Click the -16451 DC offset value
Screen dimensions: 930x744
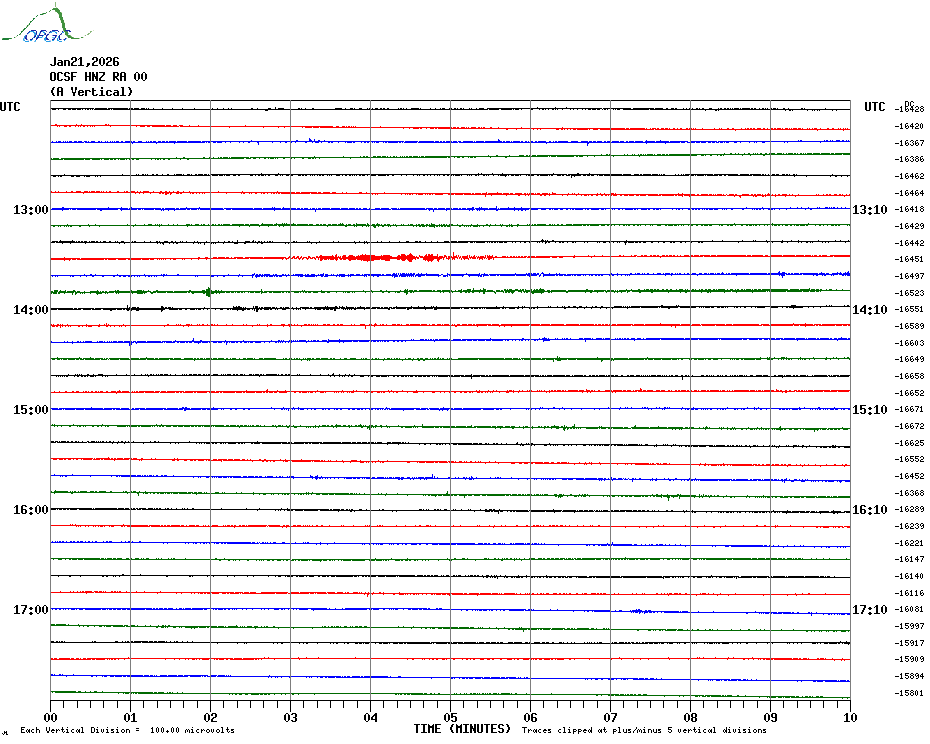pyautogui.click(x=909, y=259)
